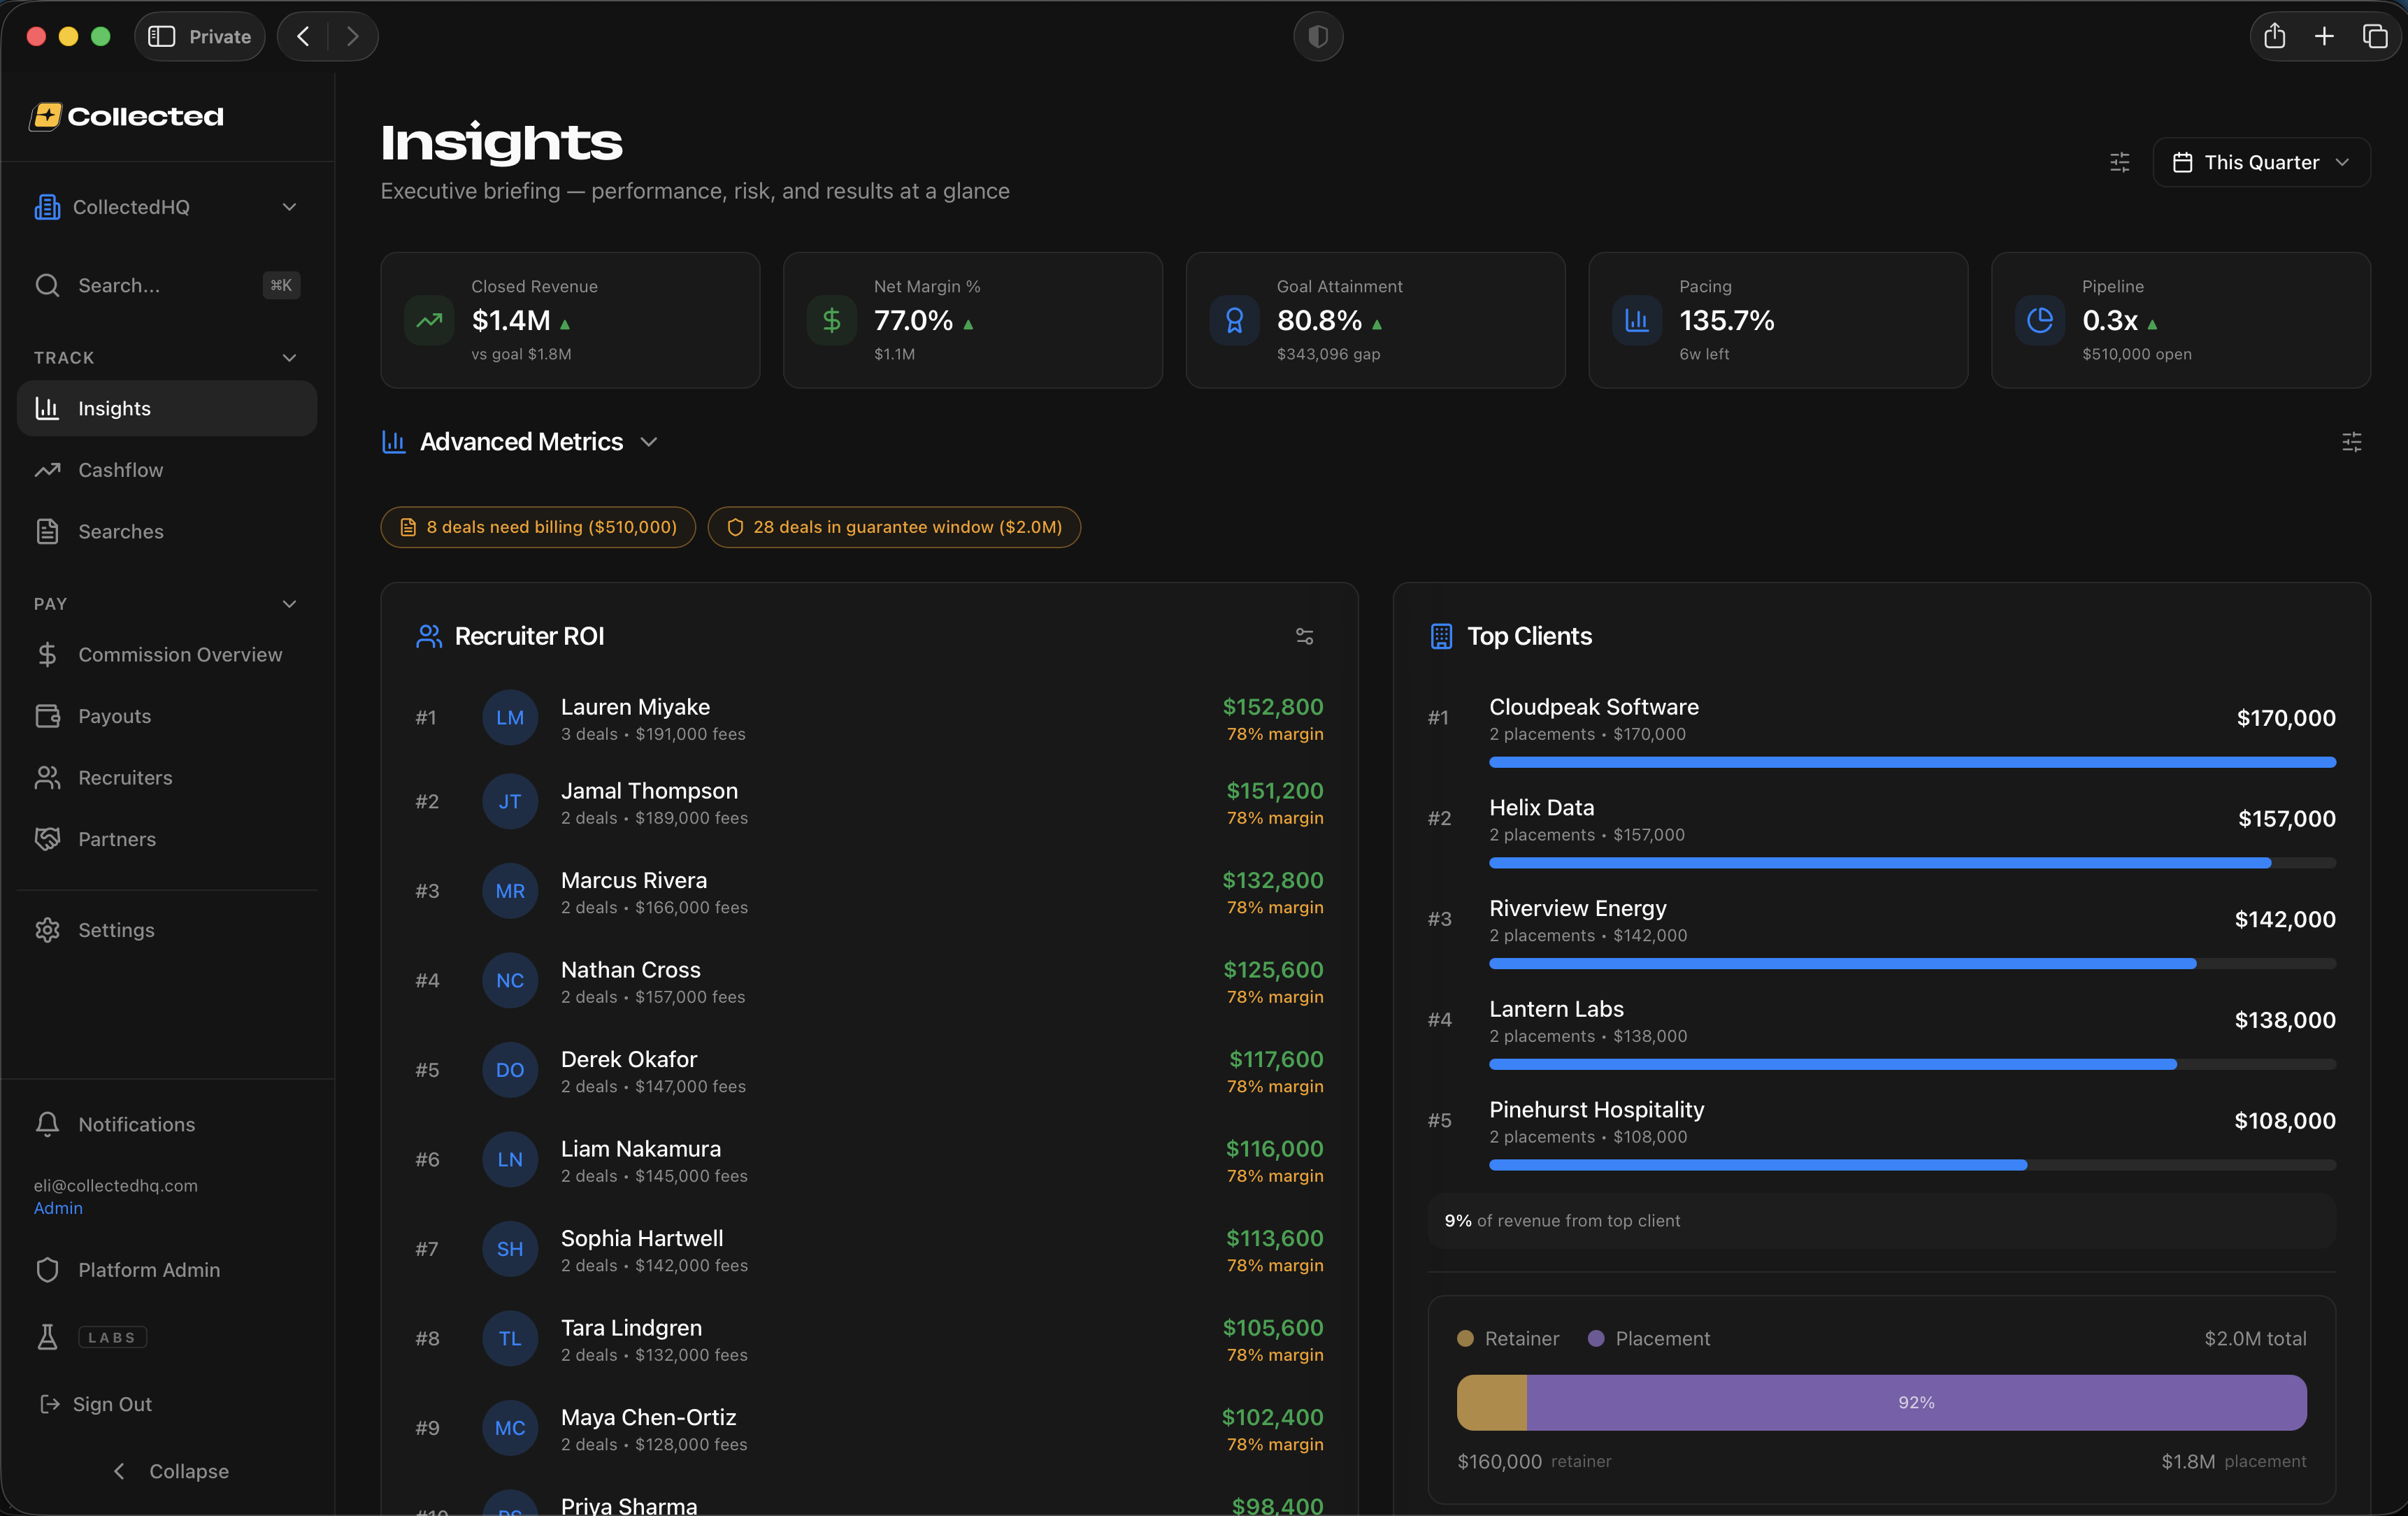
Task: Toggle the browser sidebar Private button
Action: [x=200, y=37]
